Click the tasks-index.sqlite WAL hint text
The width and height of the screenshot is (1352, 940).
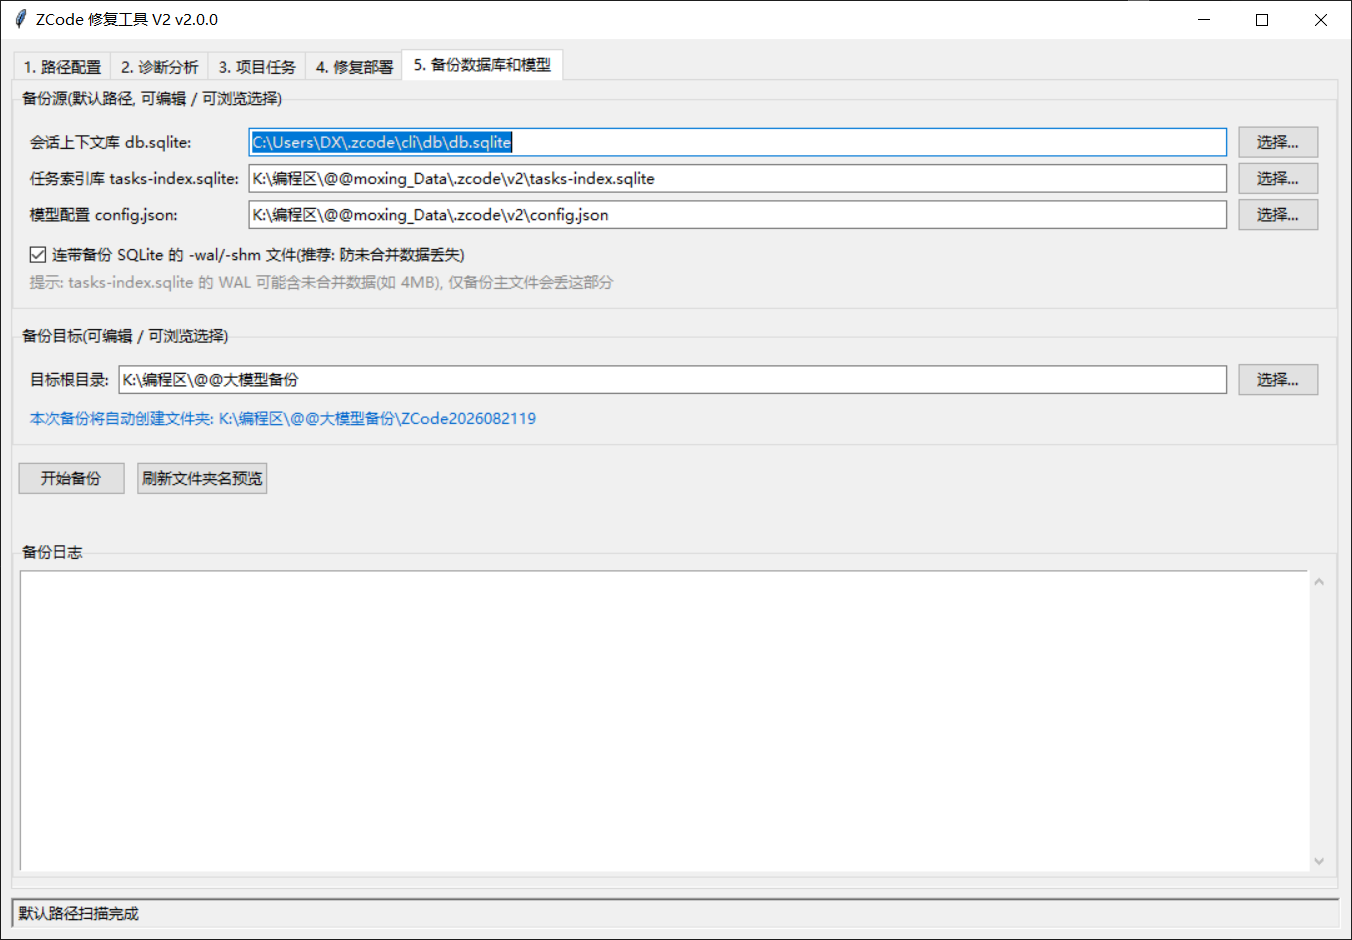[x=321, y=282]
